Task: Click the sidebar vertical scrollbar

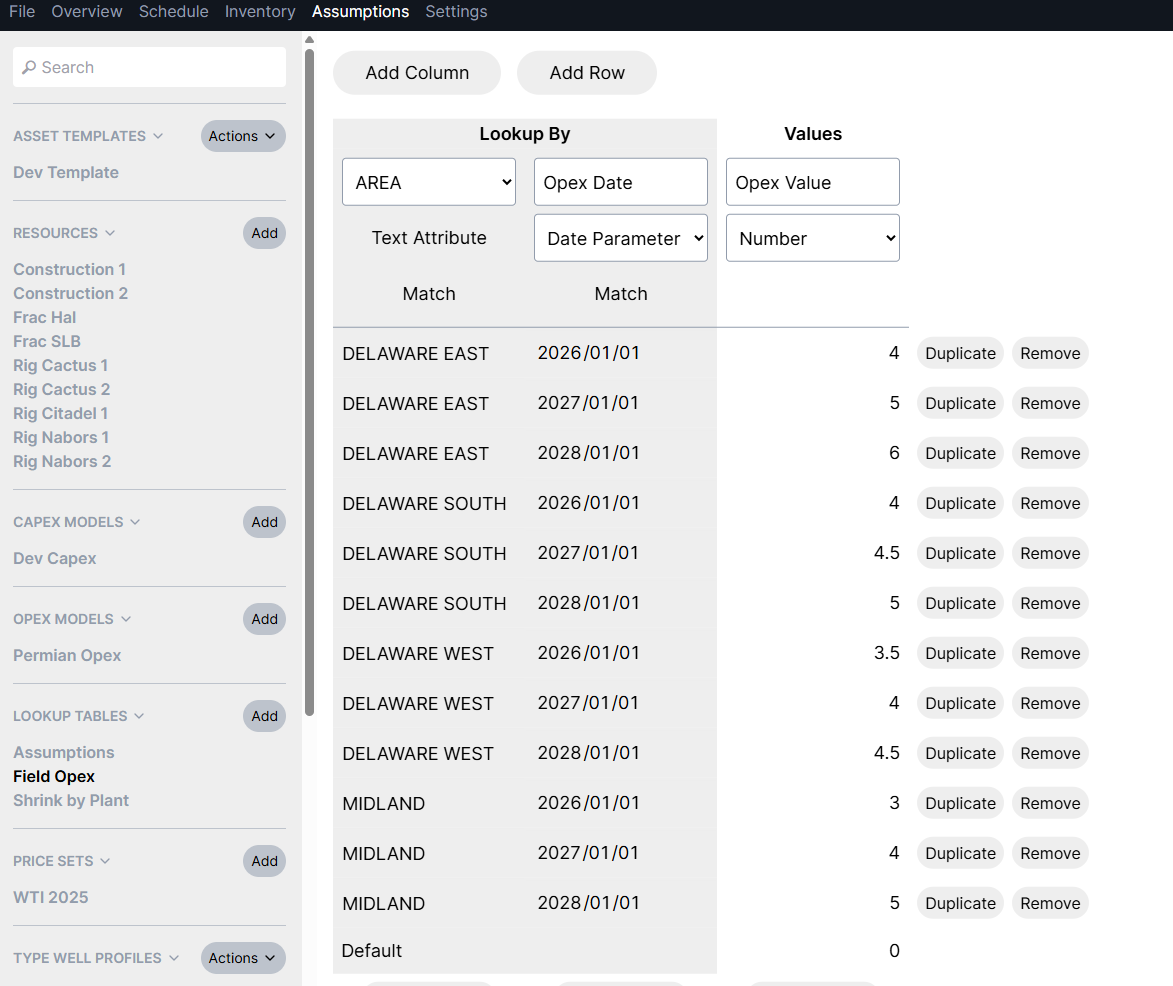Action: [310, 382]
